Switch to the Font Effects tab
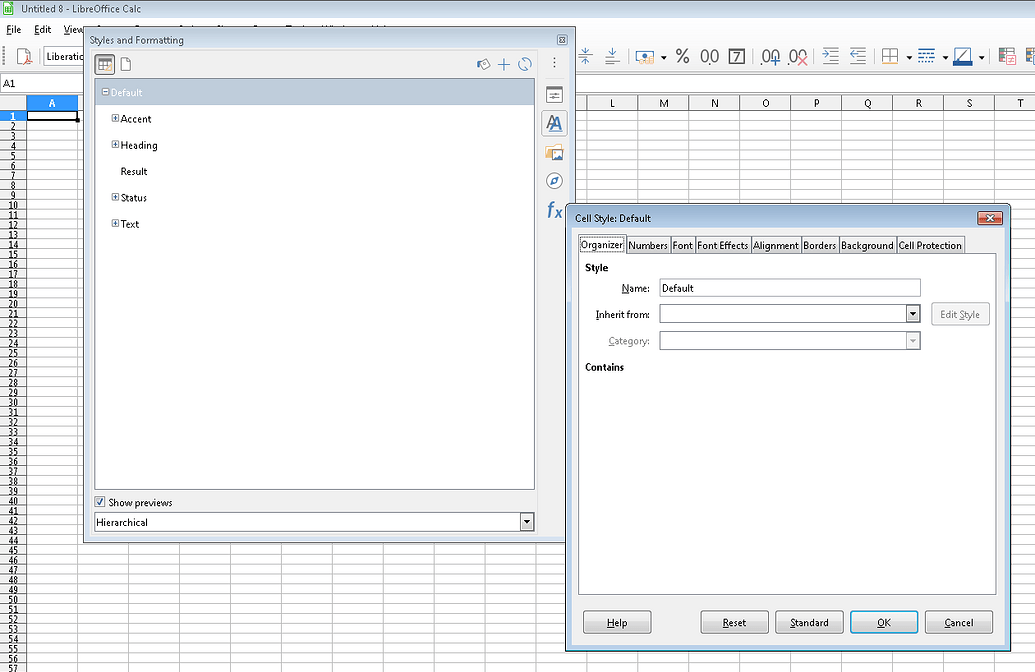The width and height of the screenshot is (1035, 672). coord(722,244)
